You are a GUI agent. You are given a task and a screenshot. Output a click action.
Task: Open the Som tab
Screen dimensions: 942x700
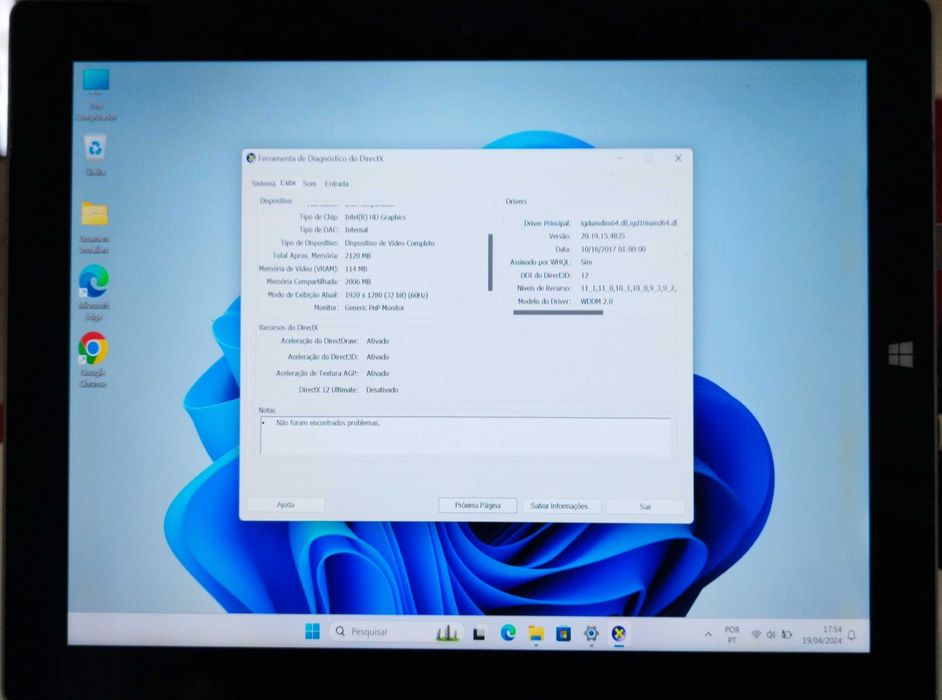point(309,183)
